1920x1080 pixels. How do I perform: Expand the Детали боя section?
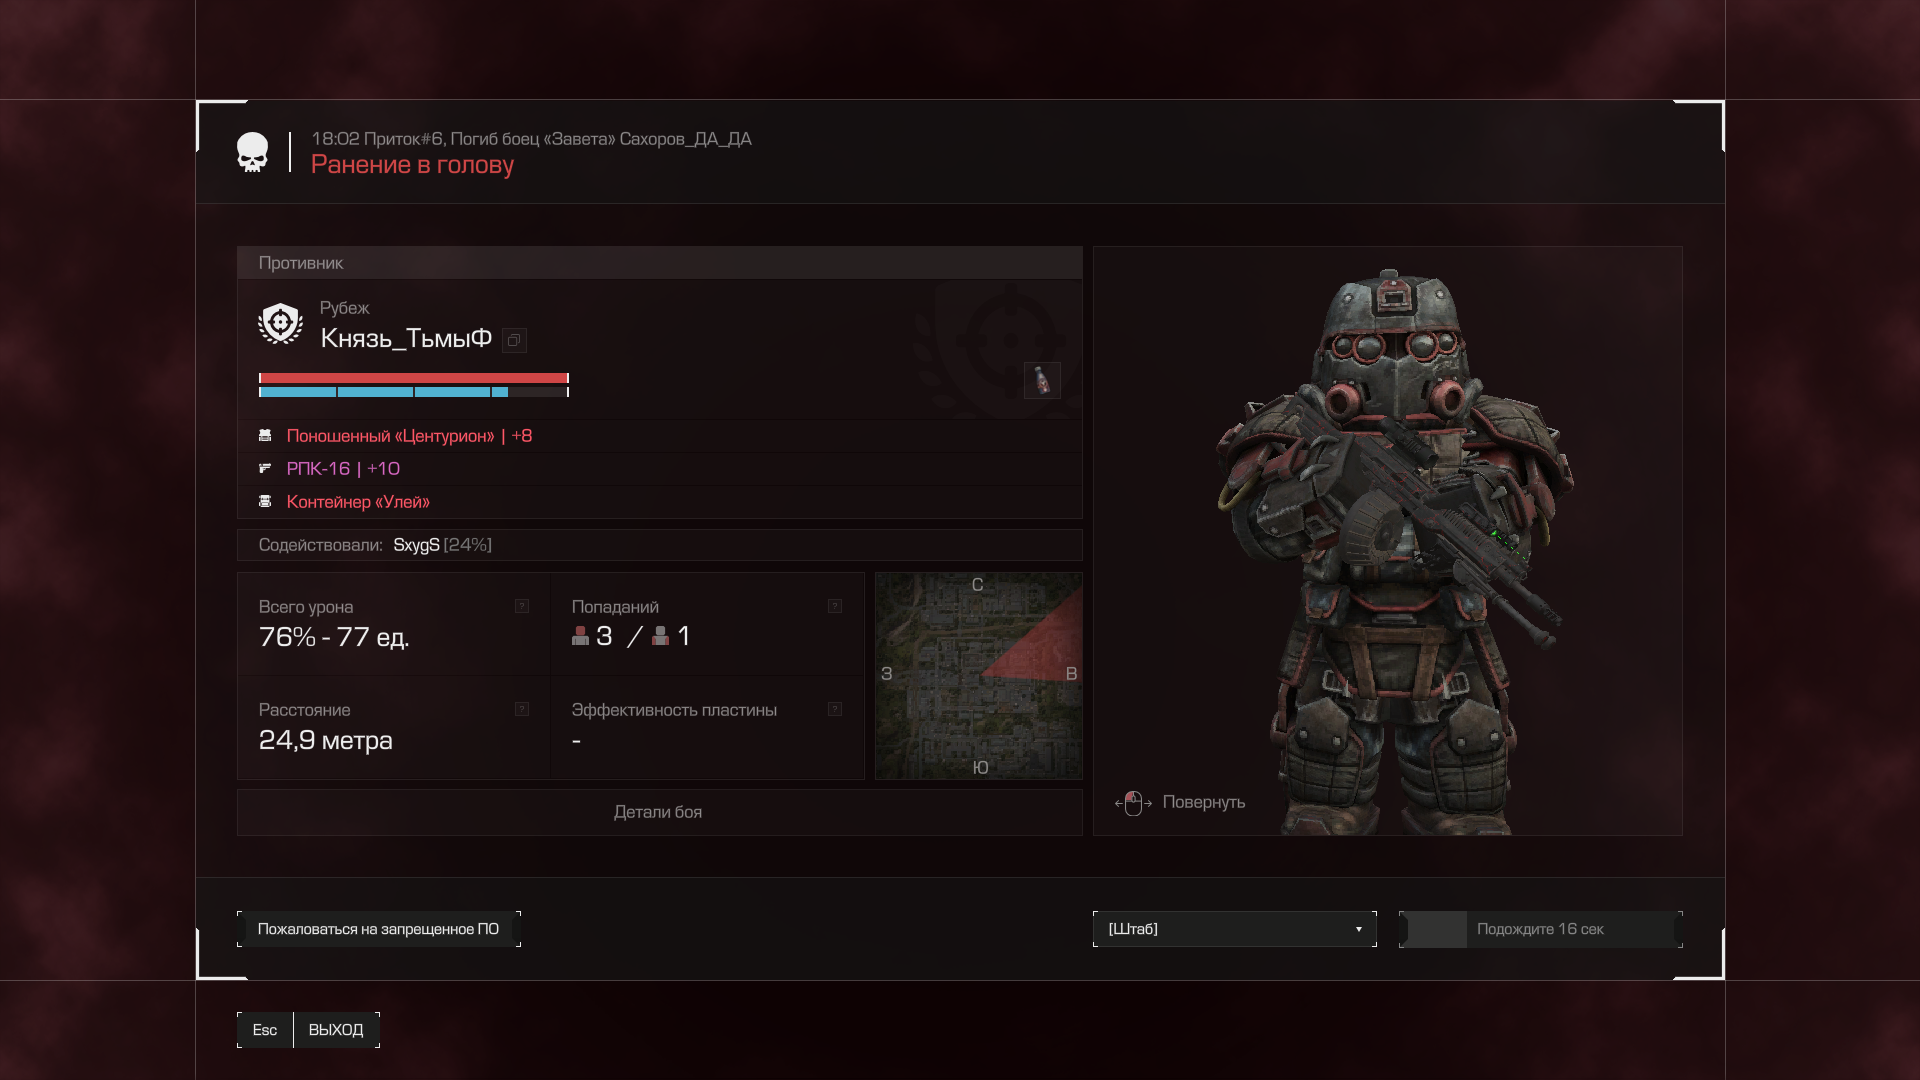(x=660, y=812)
